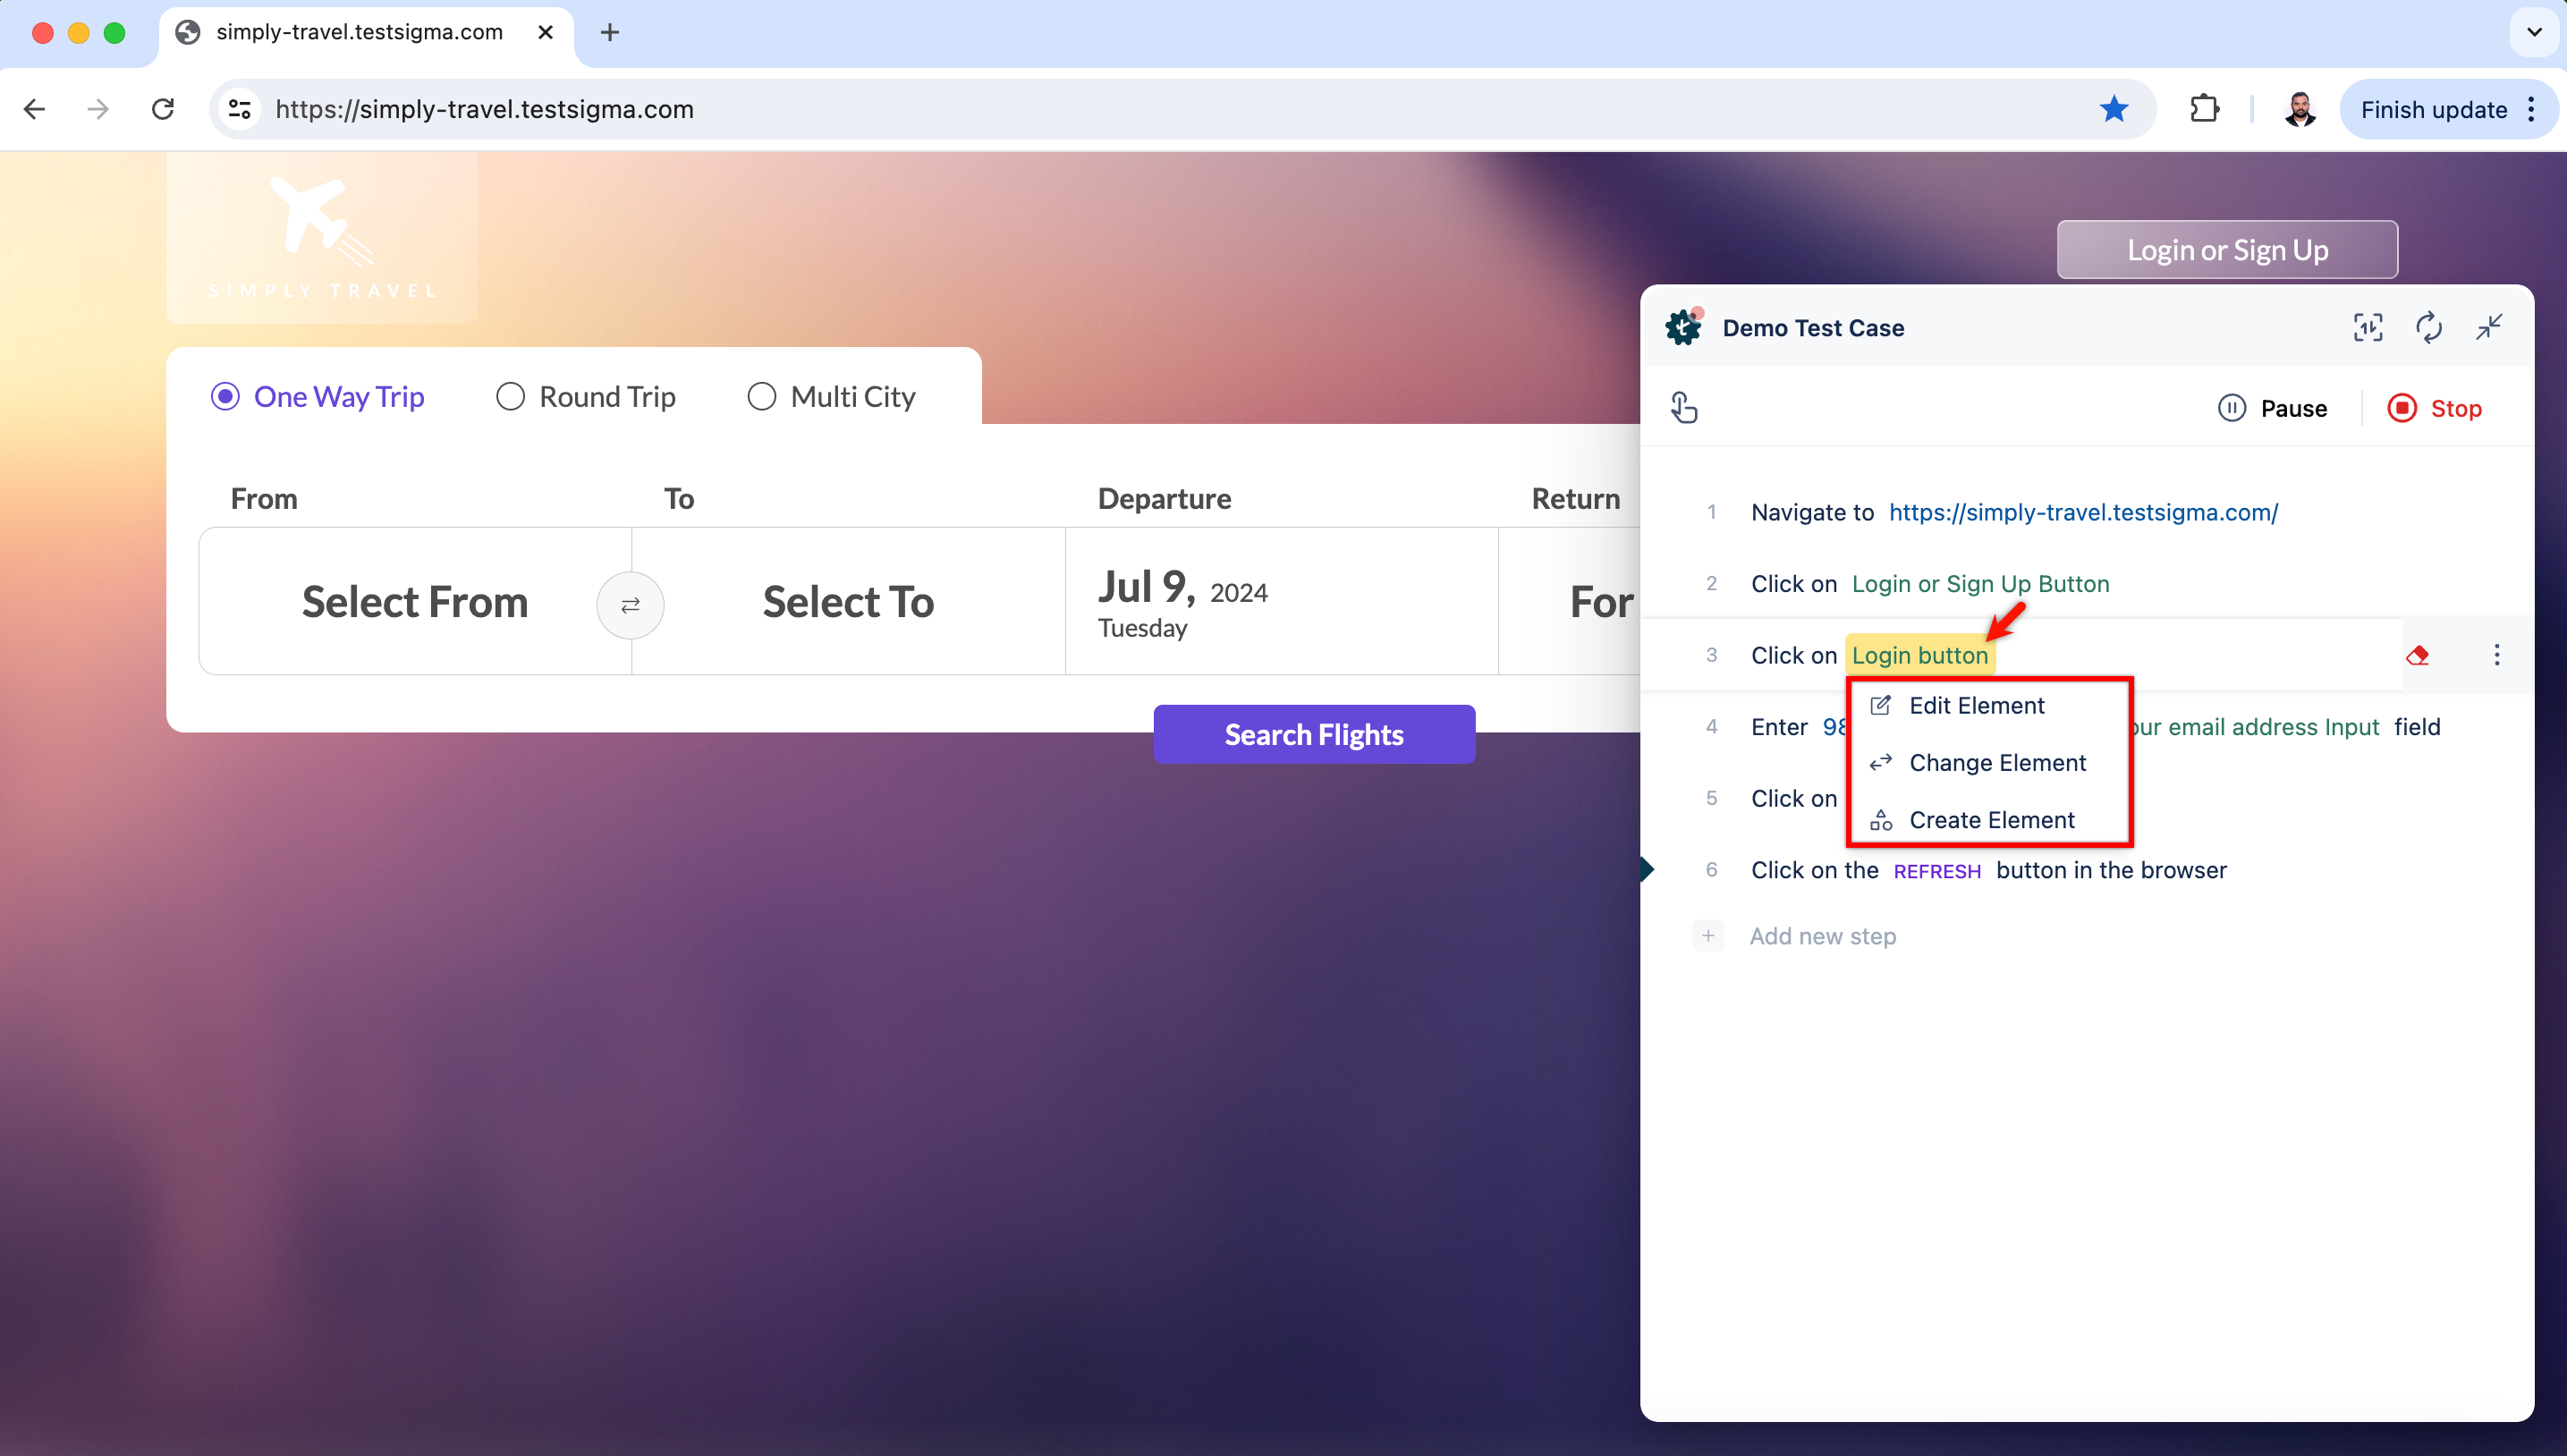The height and width of the screenshot is (1456, 2567).
Task: Click the Search Flights button
Action: point(1313,735)
